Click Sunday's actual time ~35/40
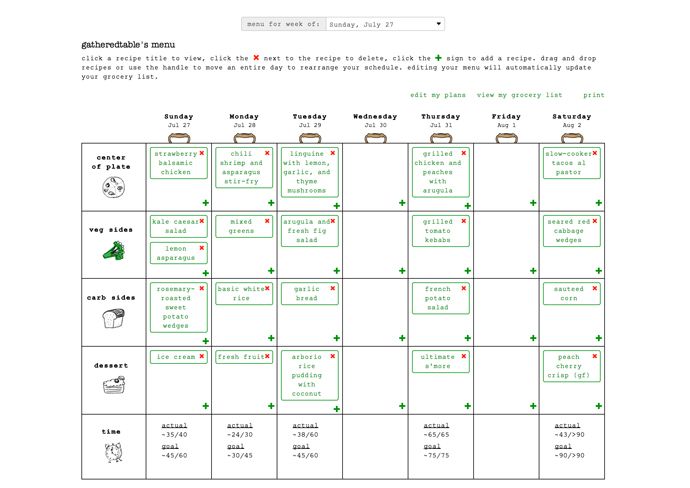Image resolution: width=690 pixels, height=488 pixels. click(174, 434)
